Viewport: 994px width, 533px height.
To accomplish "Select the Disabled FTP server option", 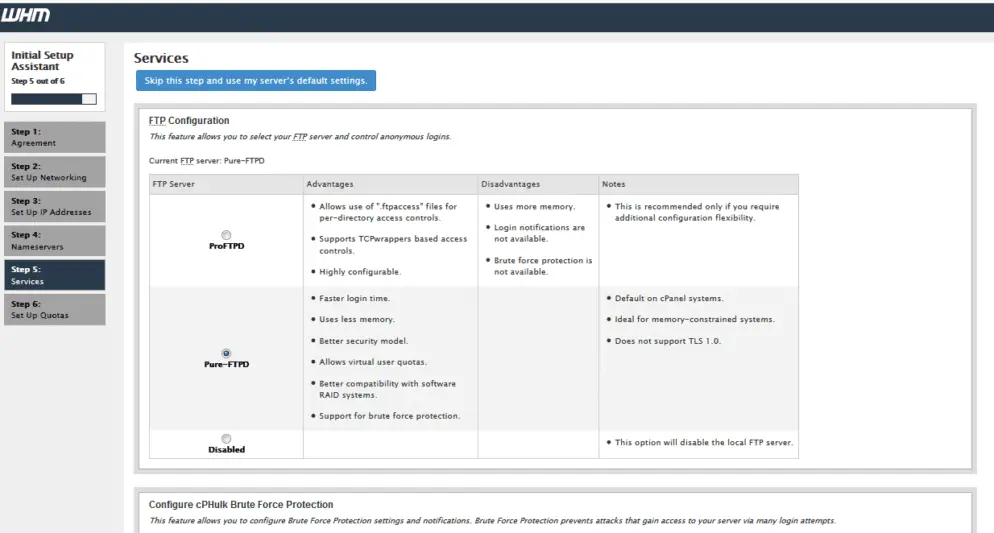I will [226, 439].
